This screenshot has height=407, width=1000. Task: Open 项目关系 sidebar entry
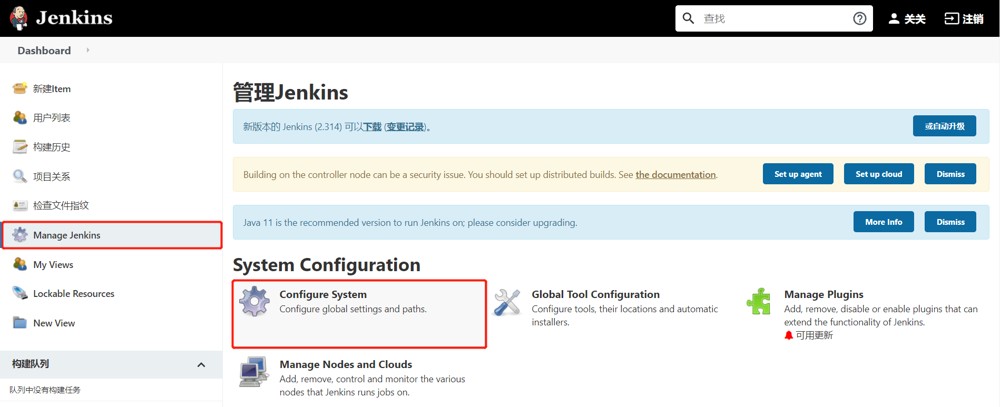(x=52, y=177)
